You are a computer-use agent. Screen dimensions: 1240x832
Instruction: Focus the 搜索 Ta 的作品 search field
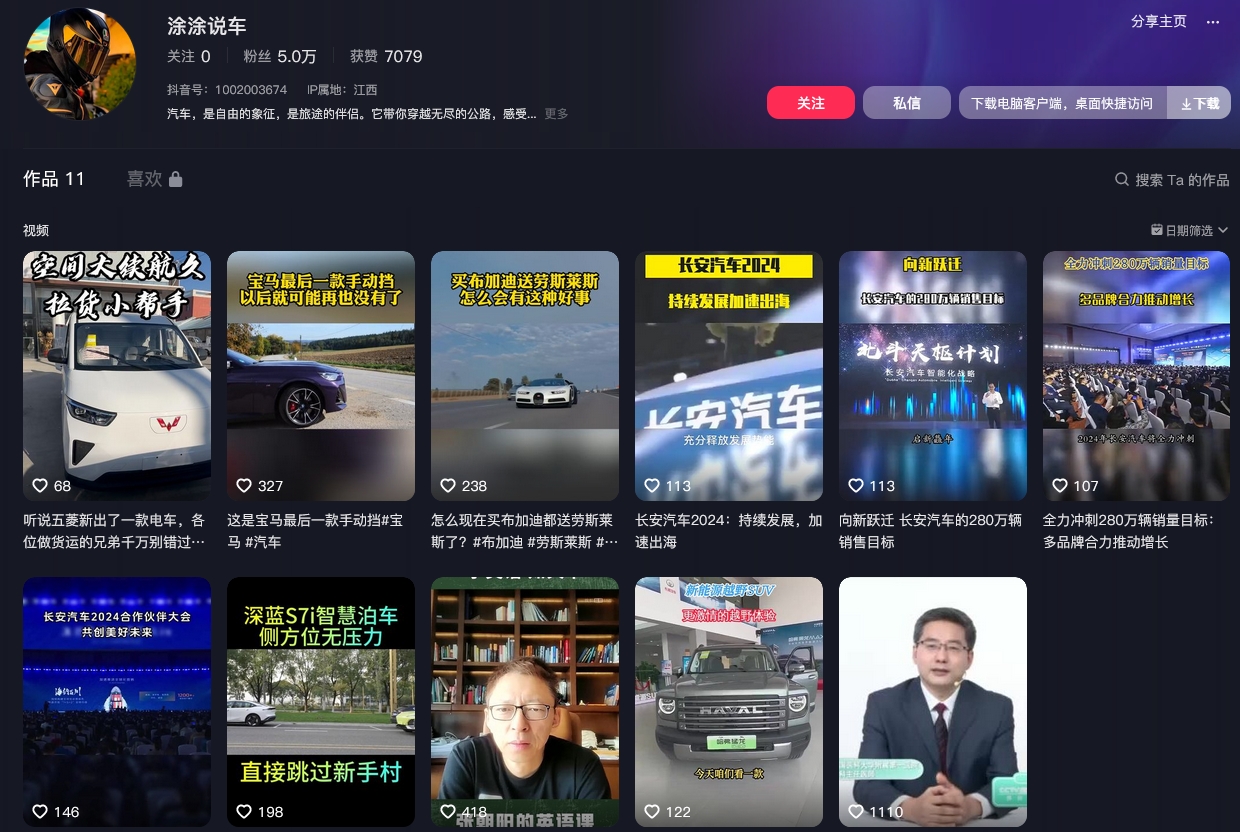(1182, 180)
